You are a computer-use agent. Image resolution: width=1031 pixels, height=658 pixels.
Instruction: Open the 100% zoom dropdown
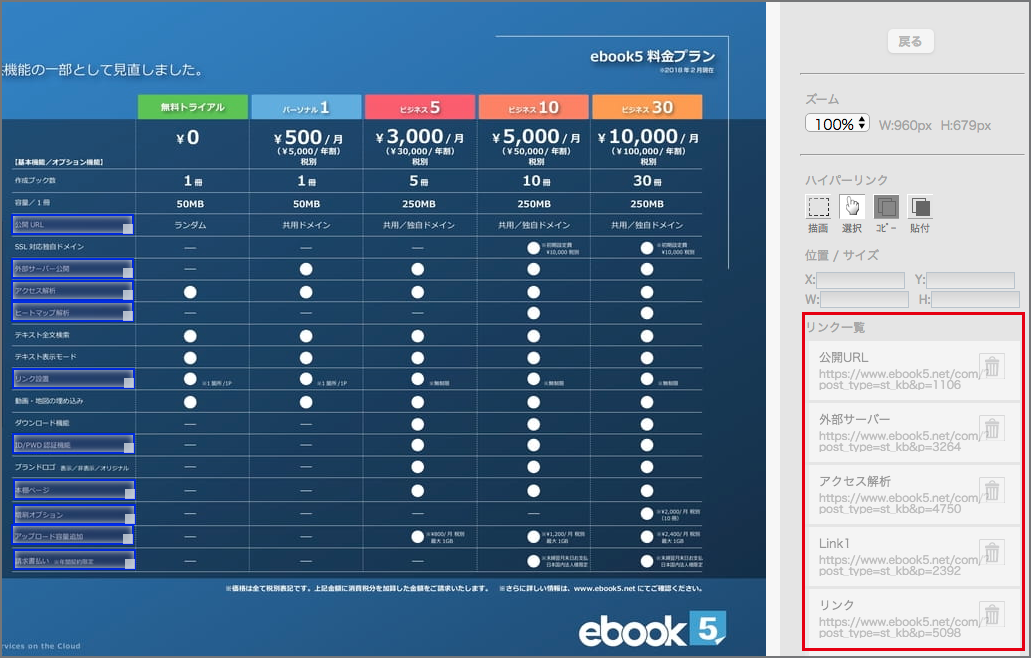(x=837, y=124)
